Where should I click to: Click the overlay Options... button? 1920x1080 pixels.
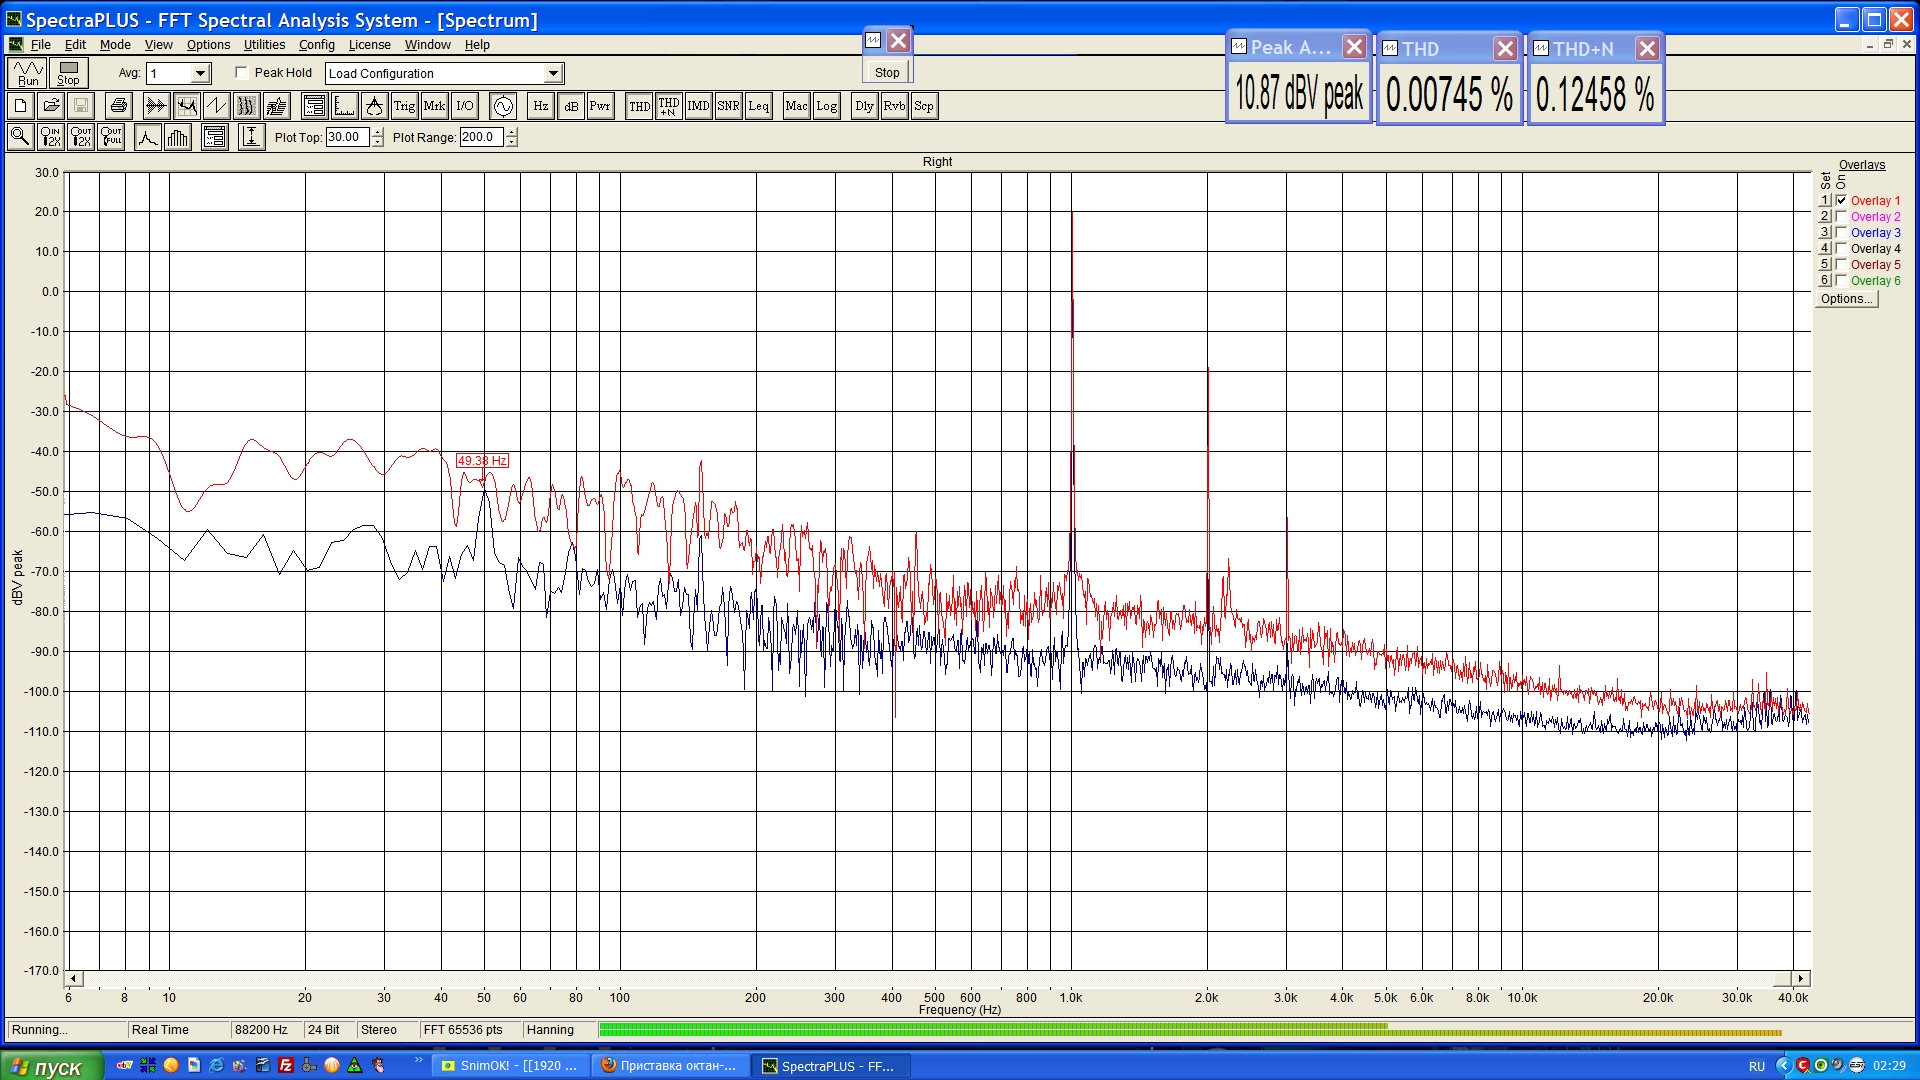coord(1846,299)
